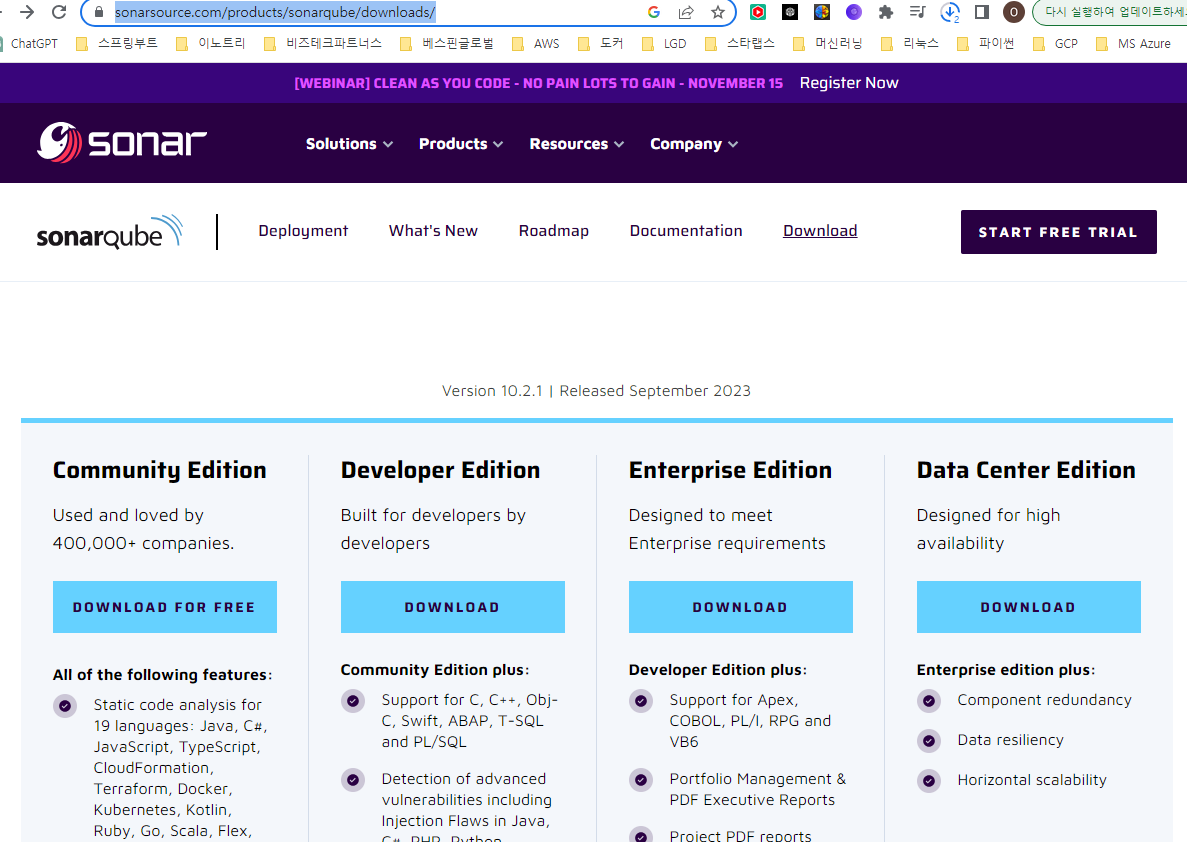This screenshot has width=1187, height=842.
Task: Click the Community Edition heading
Action: [x=160, y=470]
